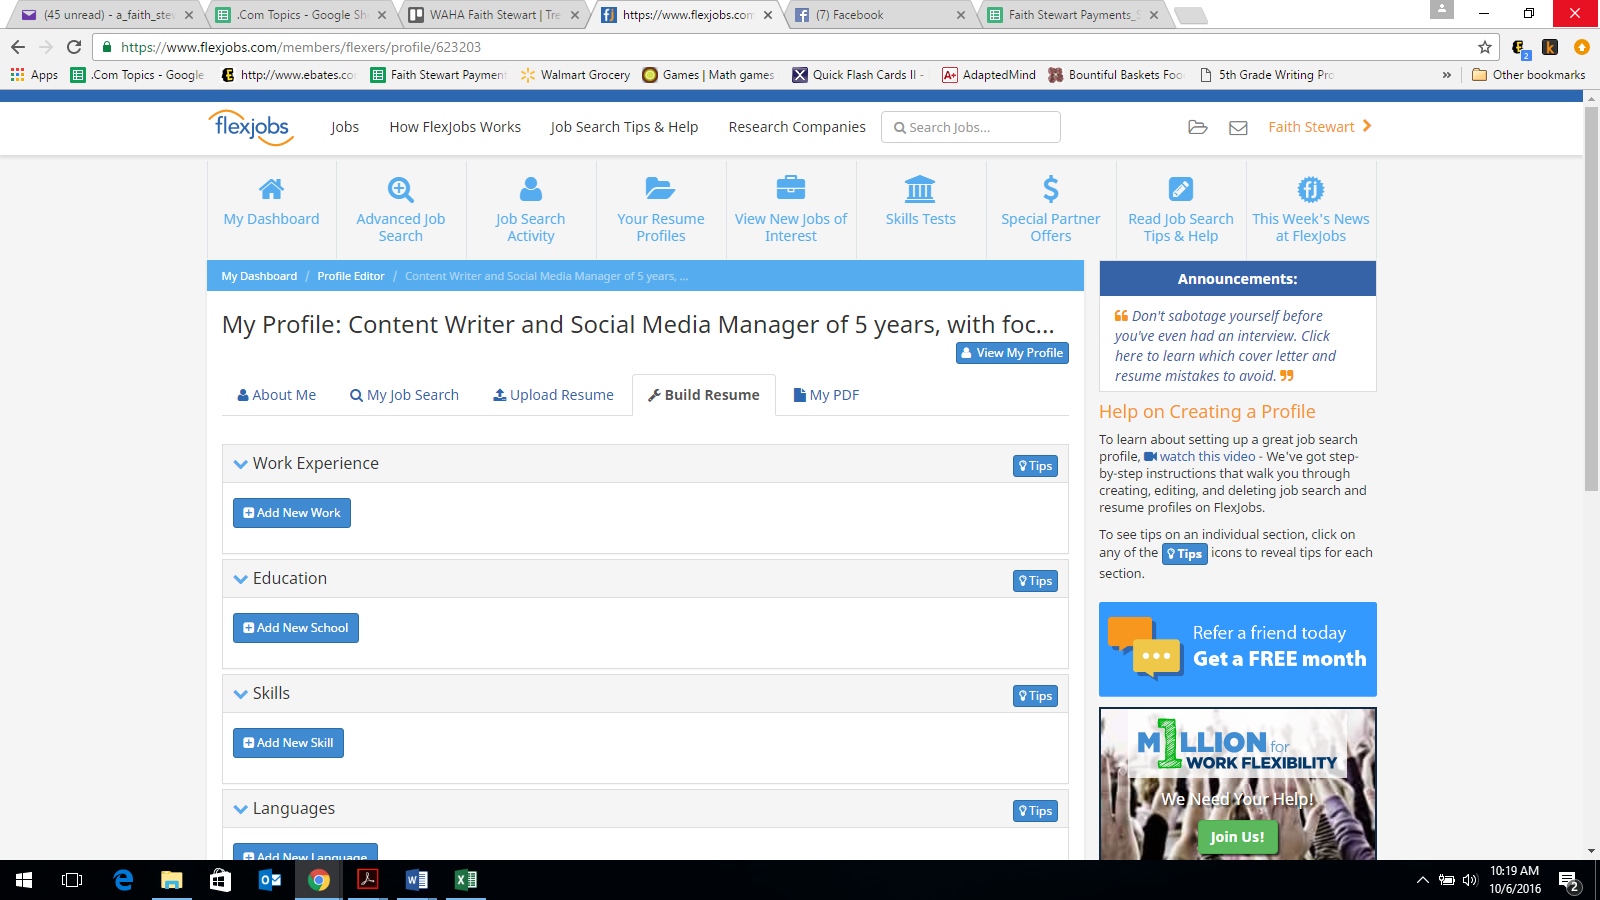Show Tips for the Education section
This screenshot has height=900, width=1600.
(1035, 581)
